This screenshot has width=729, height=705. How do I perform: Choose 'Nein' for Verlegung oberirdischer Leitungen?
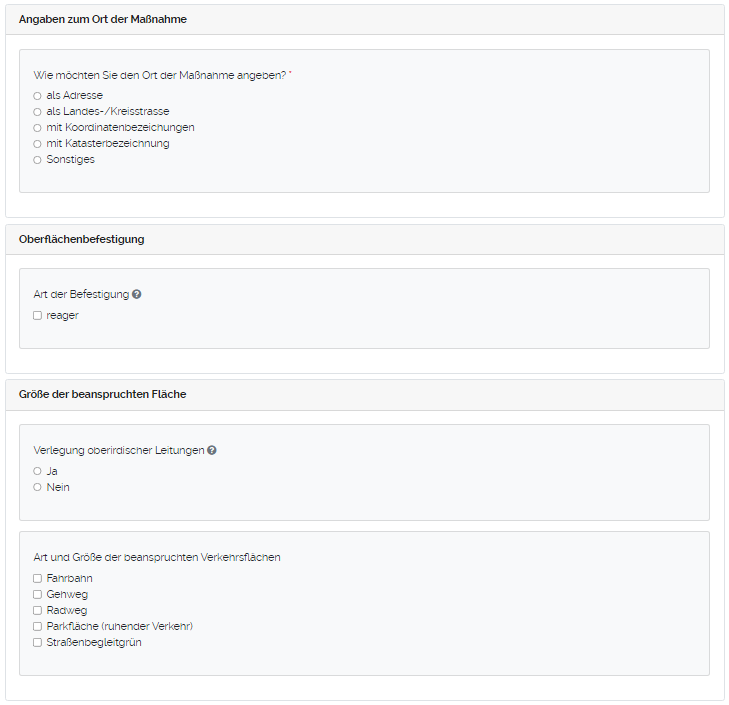[x=37, y=487]
